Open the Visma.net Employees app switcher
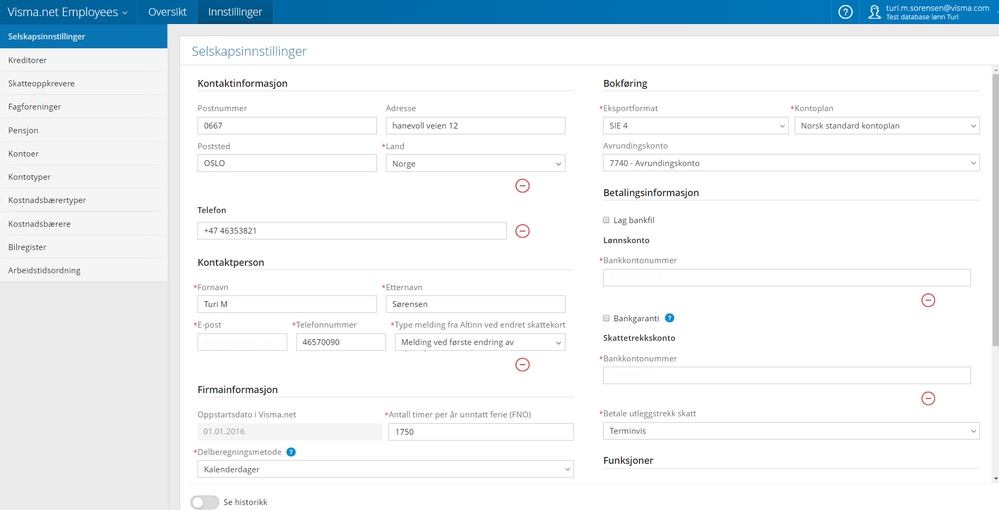This screenshot has width=999, height=510. (68, 12)
